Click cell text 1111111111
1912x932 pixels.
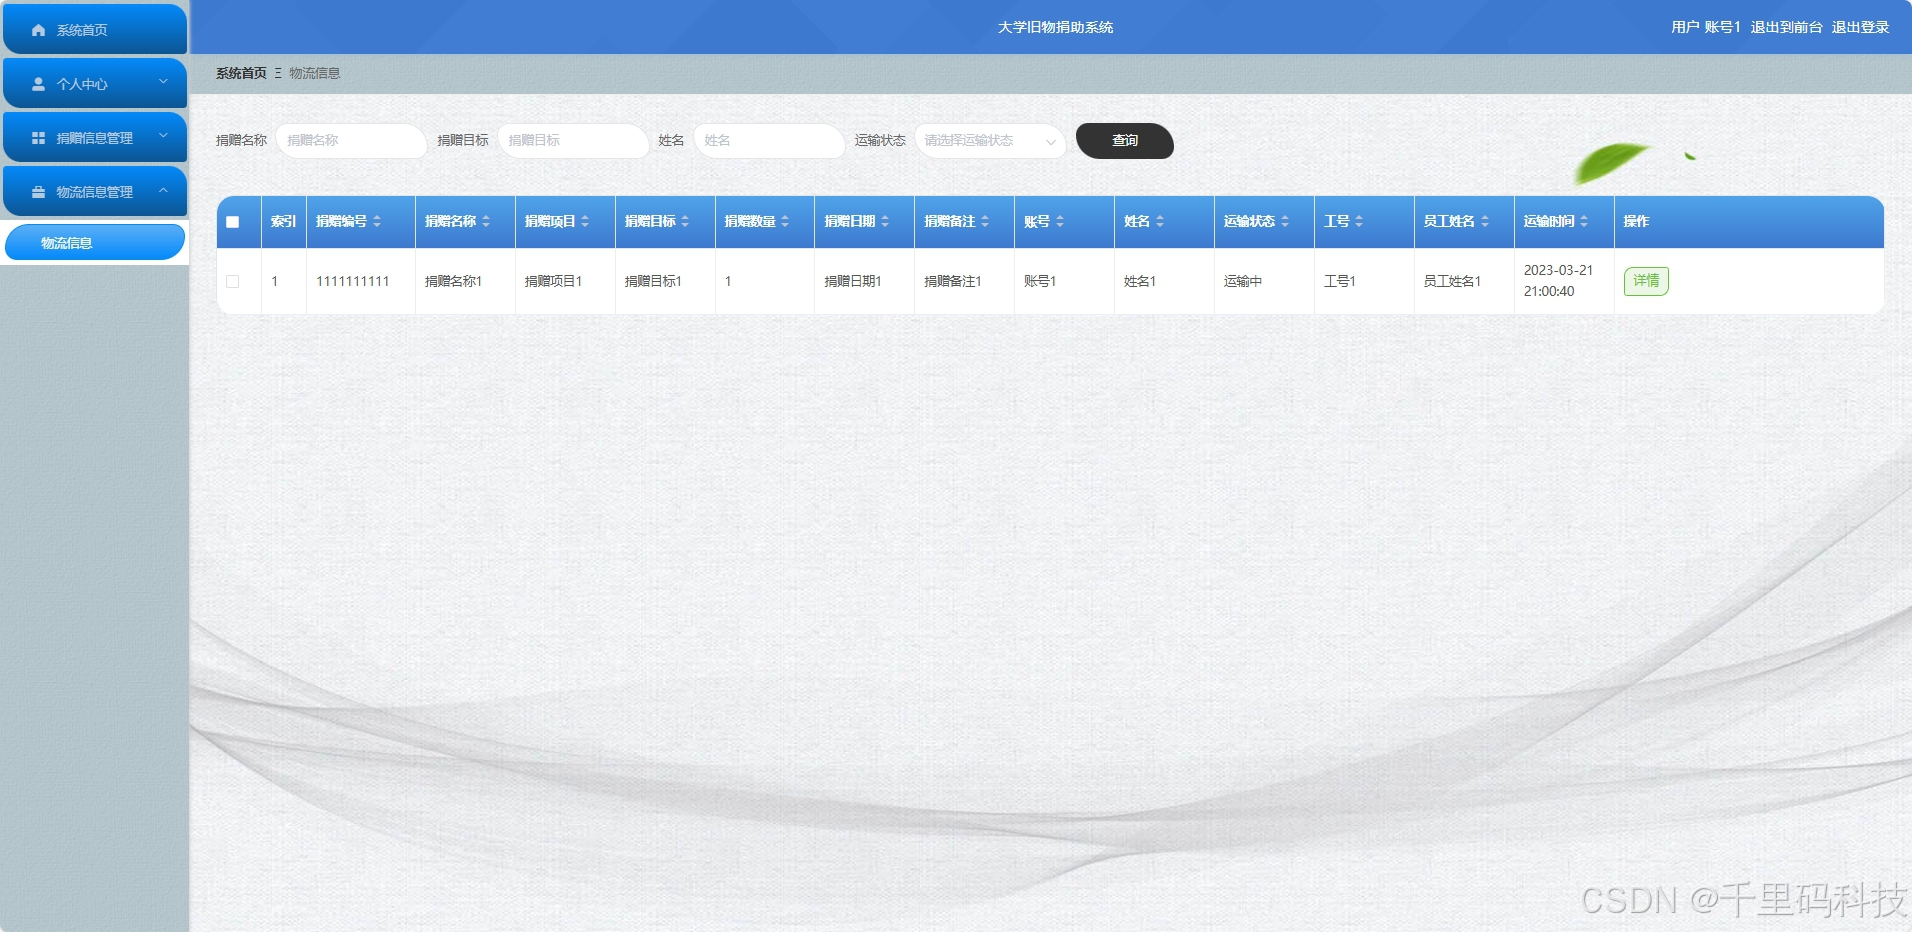pyautogui.click(x=353, y=281)
